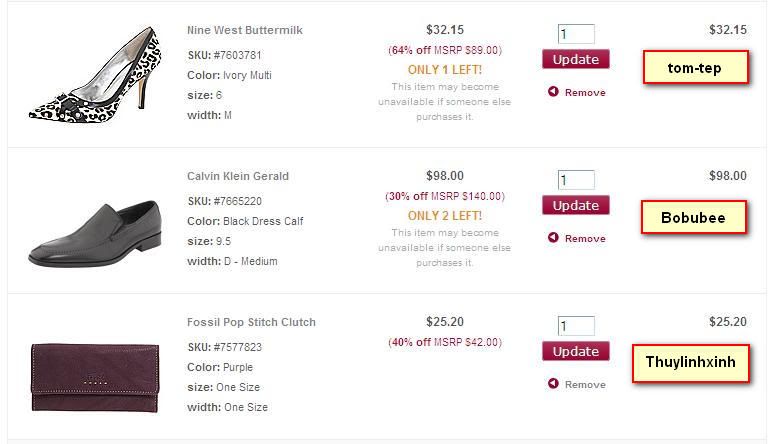Click remove arrow icon for Fossil Clutch
772x444 pixels.
pyautogui.click(x=553, y=384)
